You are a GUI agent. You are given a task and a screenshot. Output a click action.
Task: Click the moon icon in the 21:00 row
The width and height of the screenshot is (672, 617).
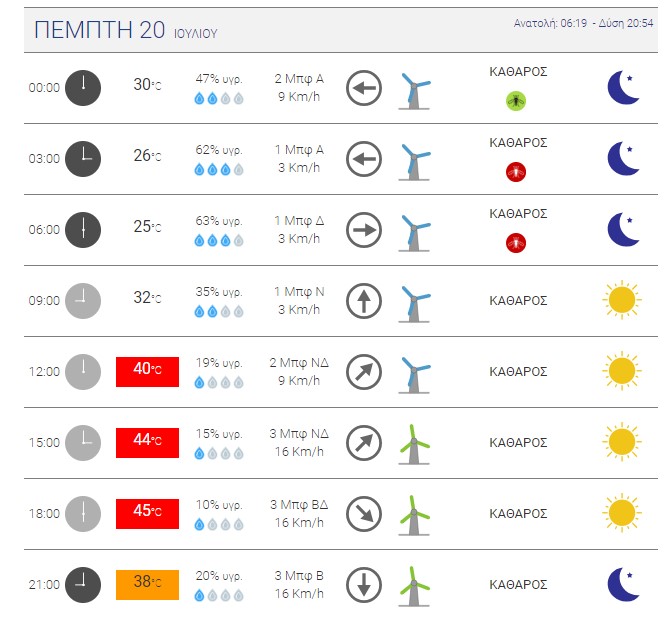click(624, 584)
